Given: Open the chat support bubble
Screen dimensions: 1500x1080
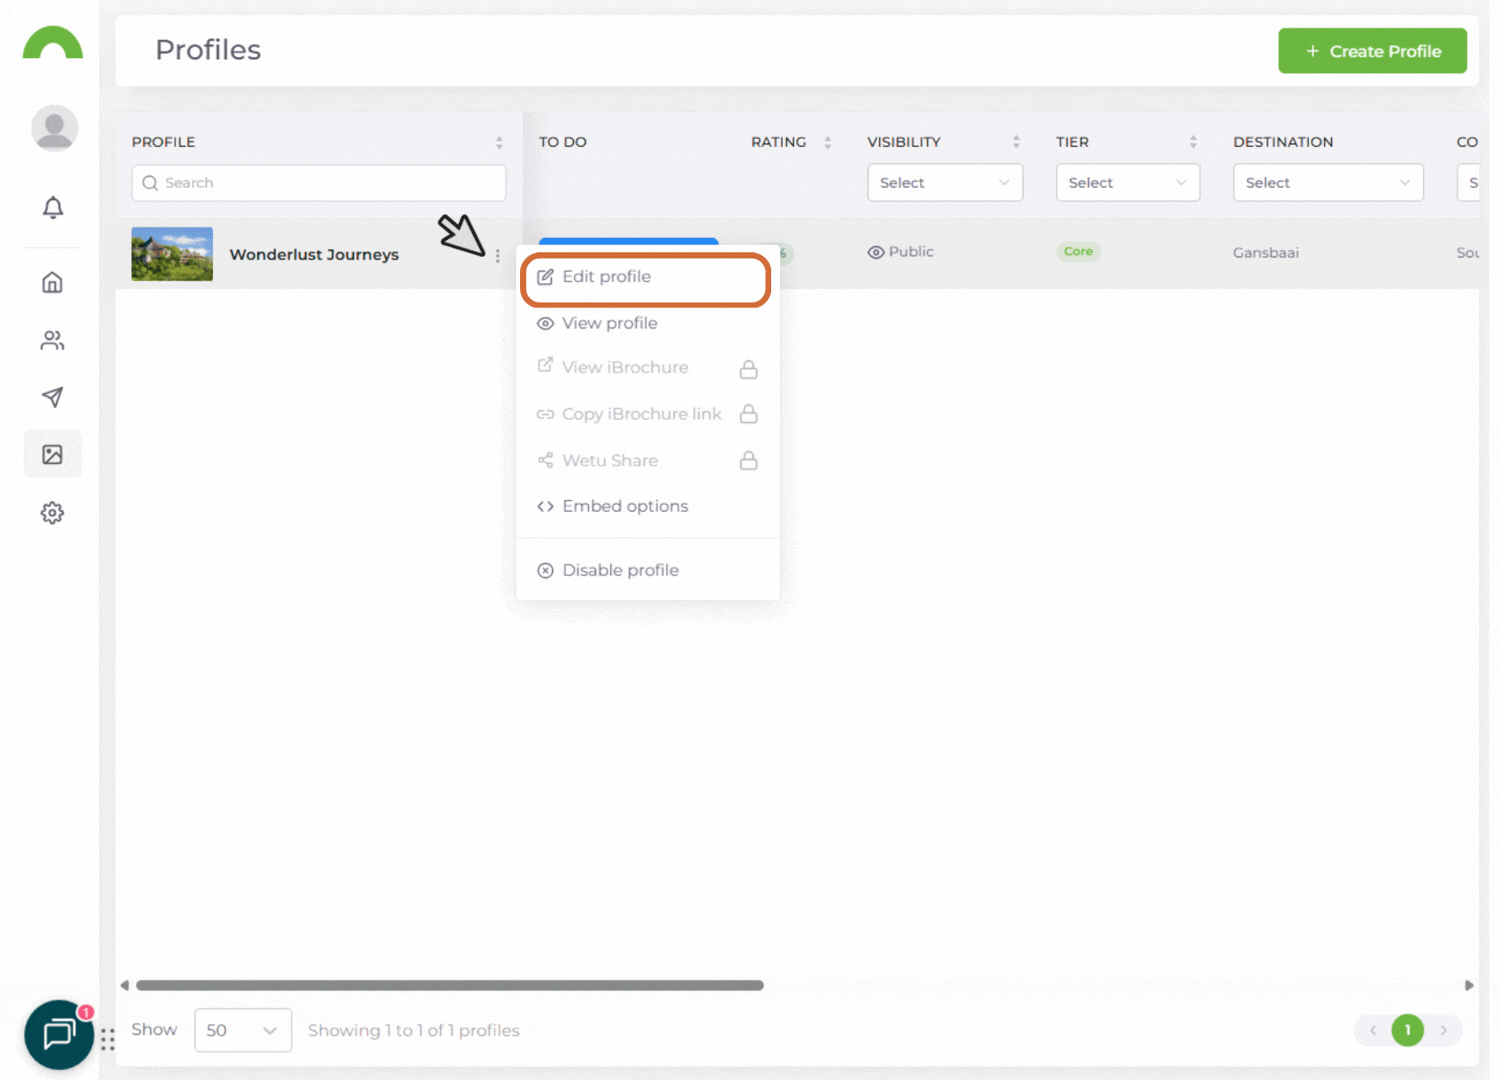Looking at the screenshot, I should click(59, 1034).
